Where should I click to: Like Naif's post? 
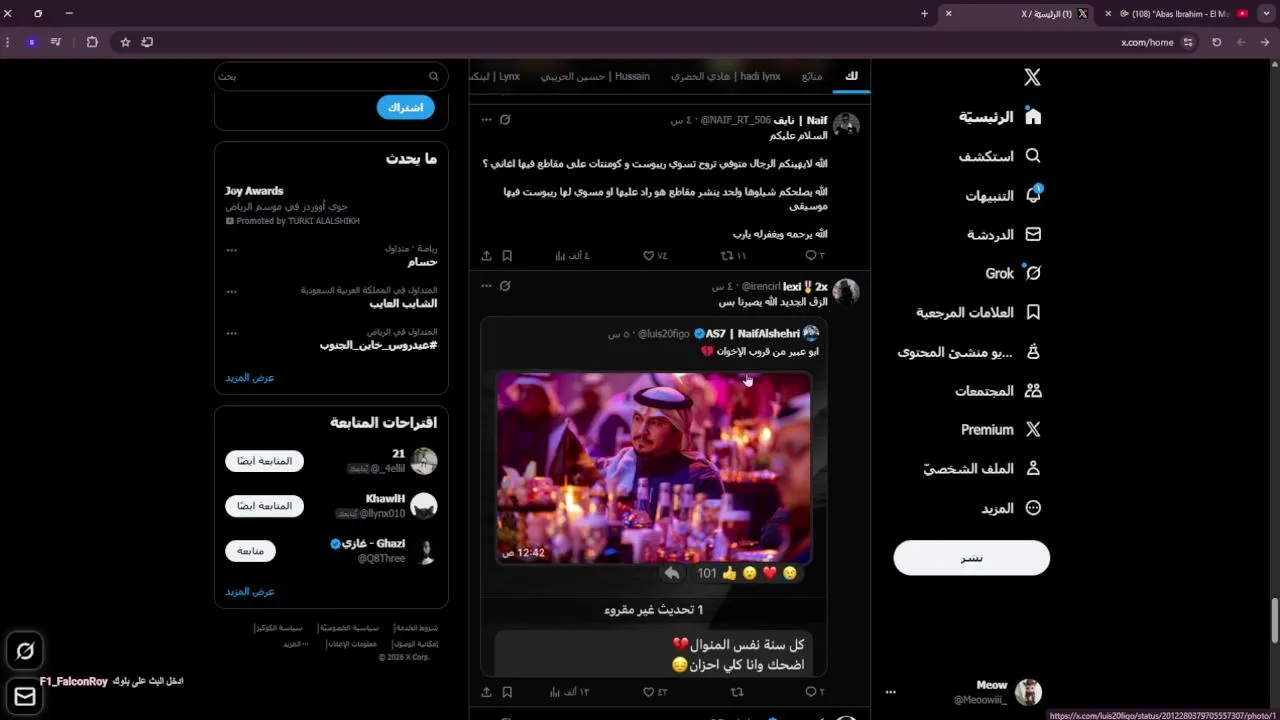[x=655, y=256]
